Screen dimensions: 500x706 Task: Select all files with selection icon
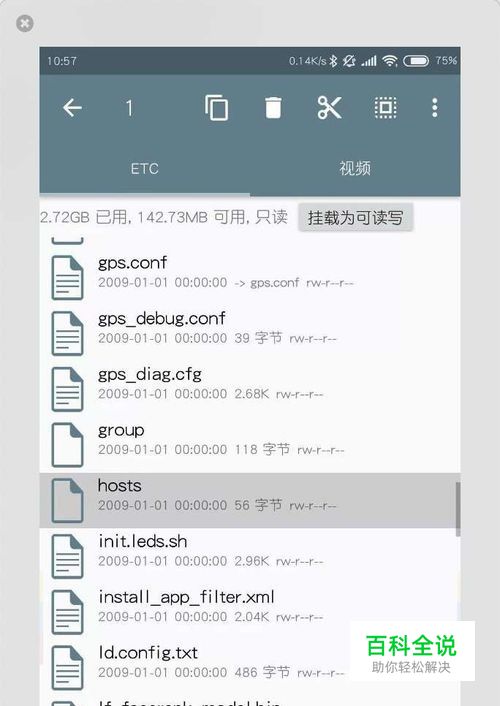pyautogui.click(x=386, y=108)
